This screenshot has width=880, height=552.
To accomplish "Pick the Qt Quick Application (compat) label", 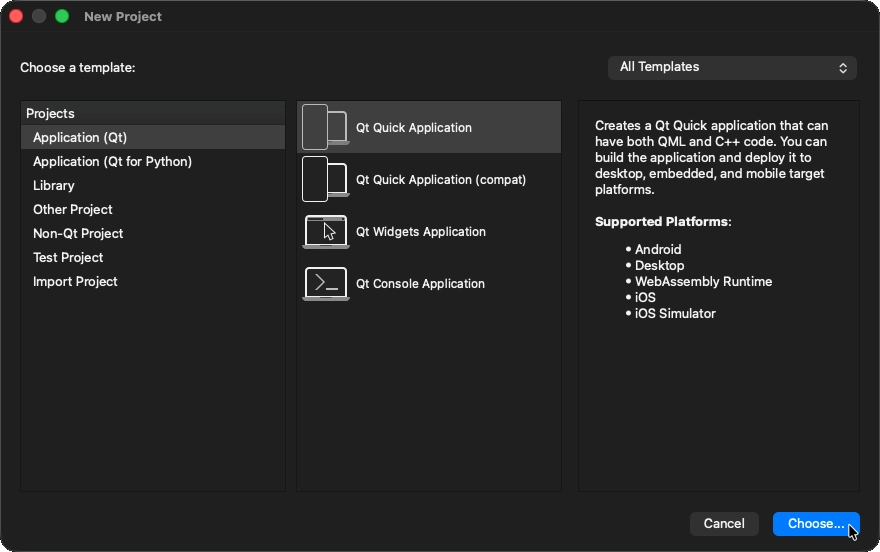I will point(441,180).
